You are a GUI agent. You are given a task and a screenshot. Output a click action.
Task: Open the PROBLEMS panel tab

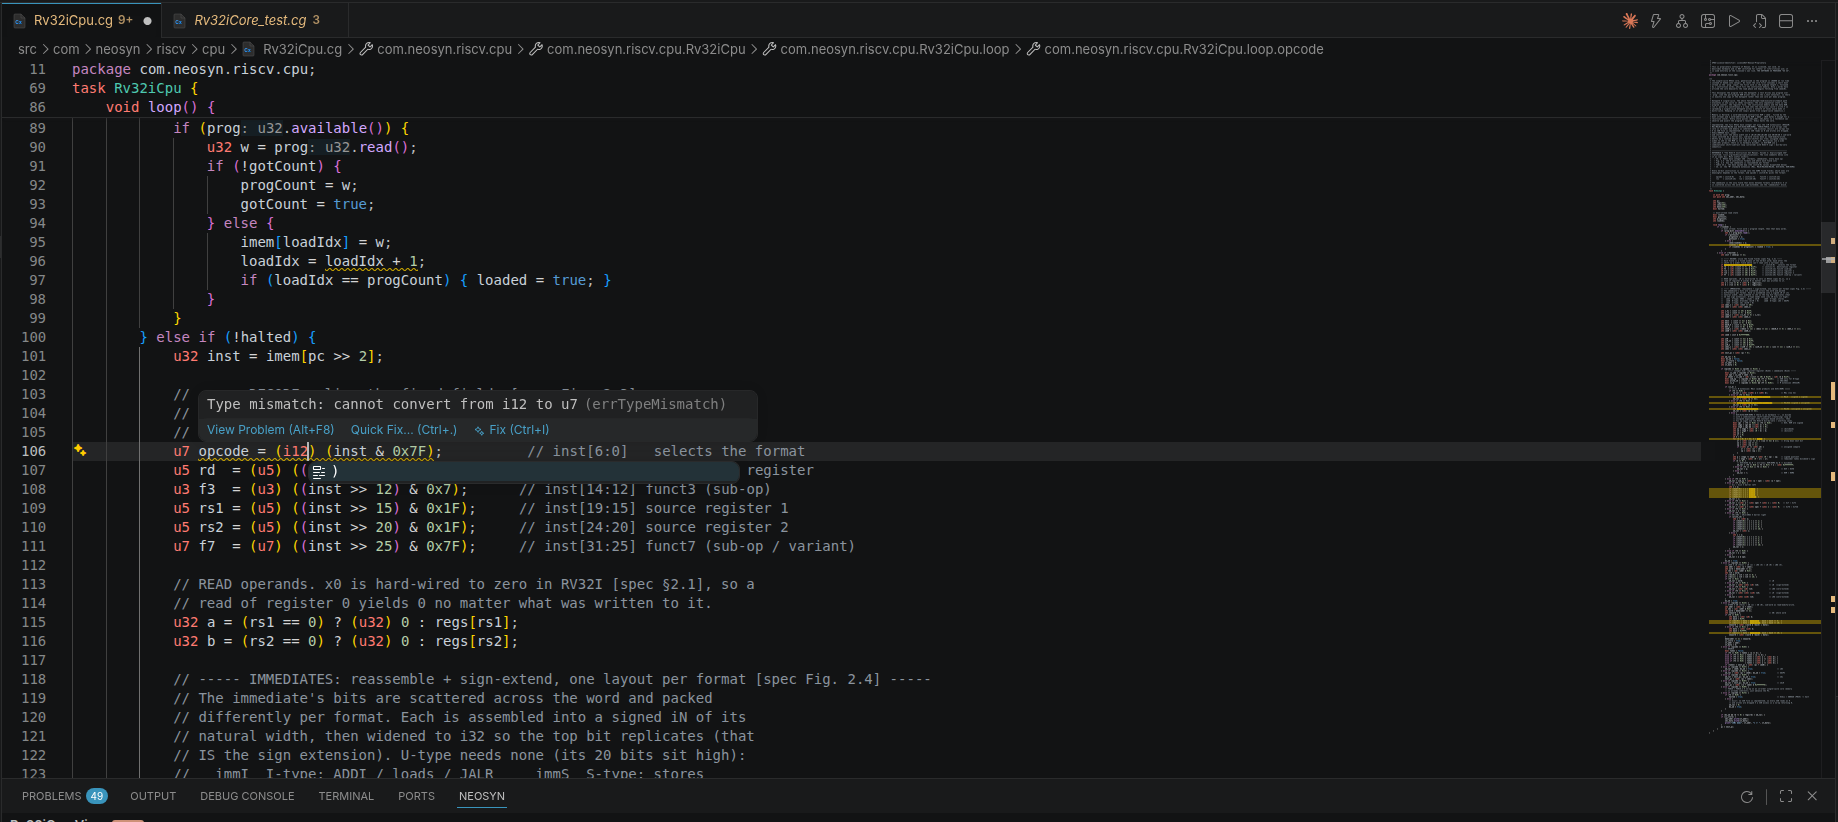64,796
